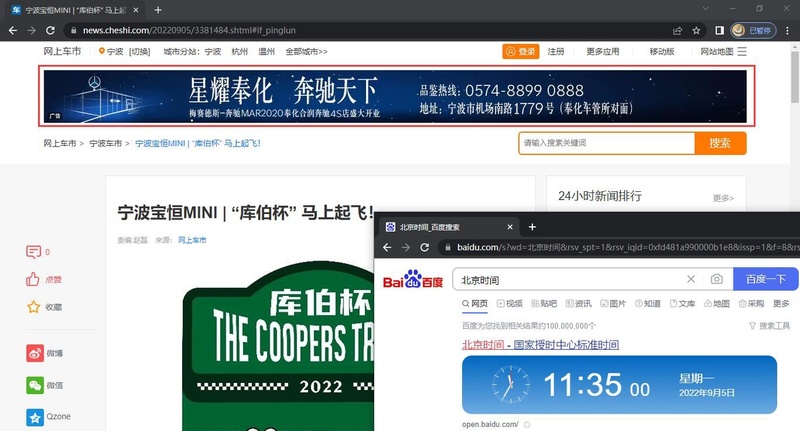This screenshot has height=431, width=800.
Task: Expand 全部城市>> list
Action: [306, 52]
